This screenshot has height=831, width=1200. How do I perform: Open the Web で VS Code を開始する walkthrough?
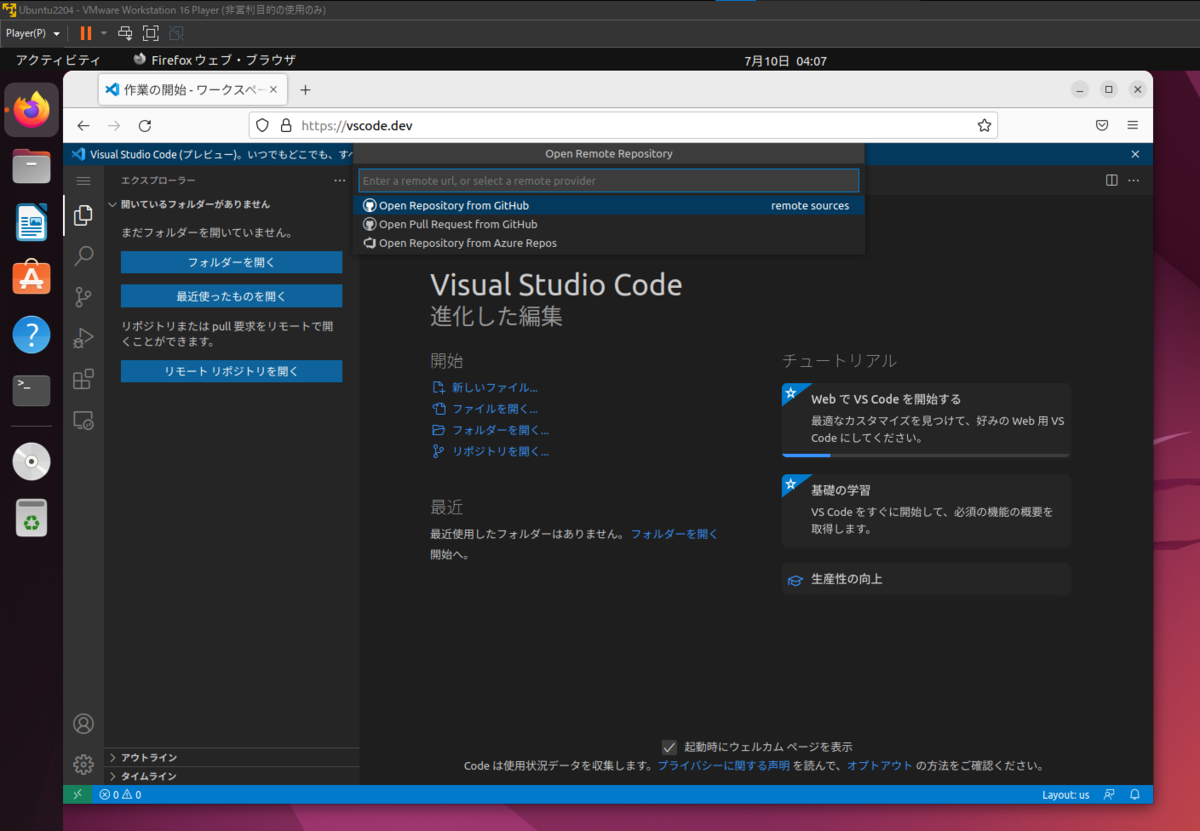(x=926, y=420)
